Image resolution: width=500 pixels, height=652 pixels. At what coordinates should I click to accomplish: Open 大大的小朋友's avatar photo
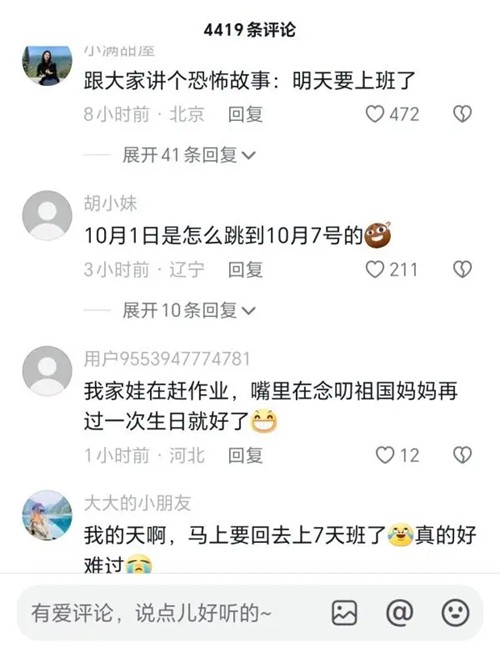tap(47, 515)
